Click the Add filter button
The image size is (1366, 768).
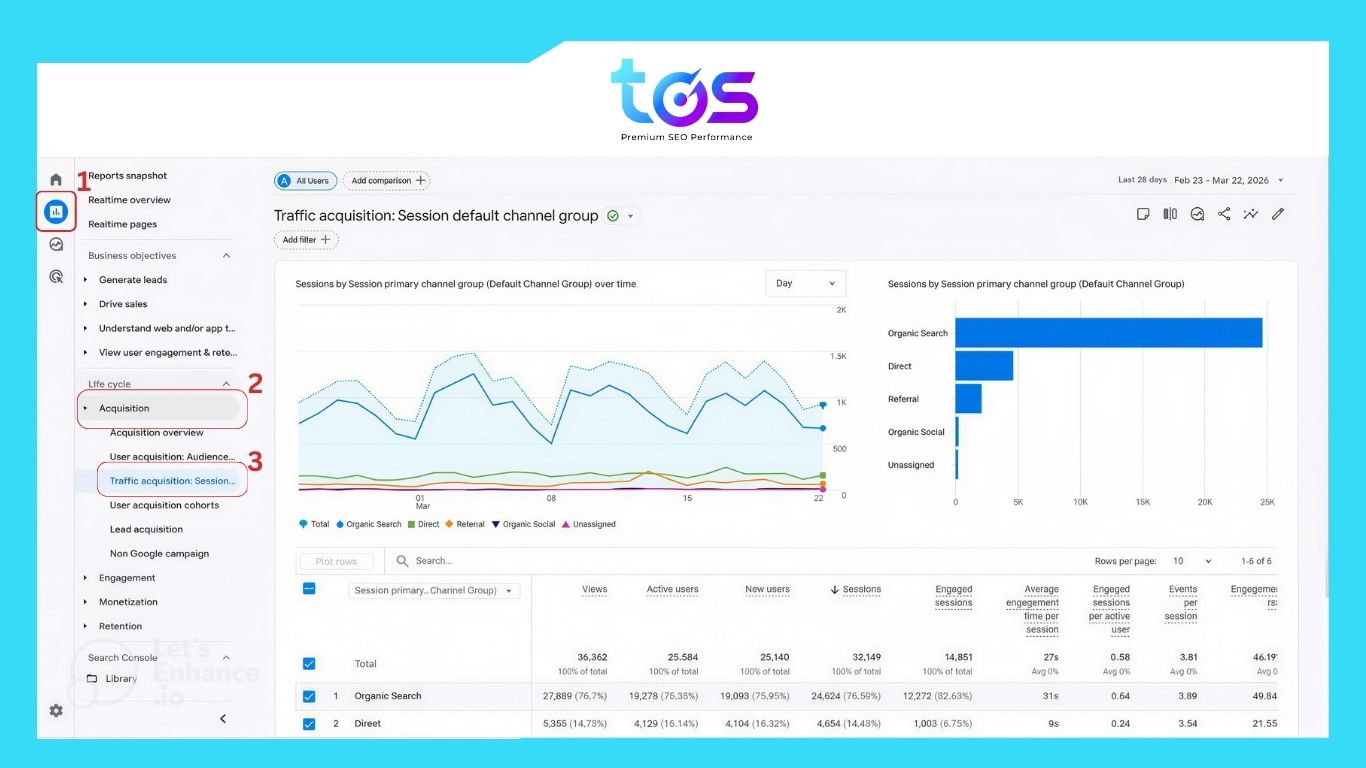pos(306,240)
